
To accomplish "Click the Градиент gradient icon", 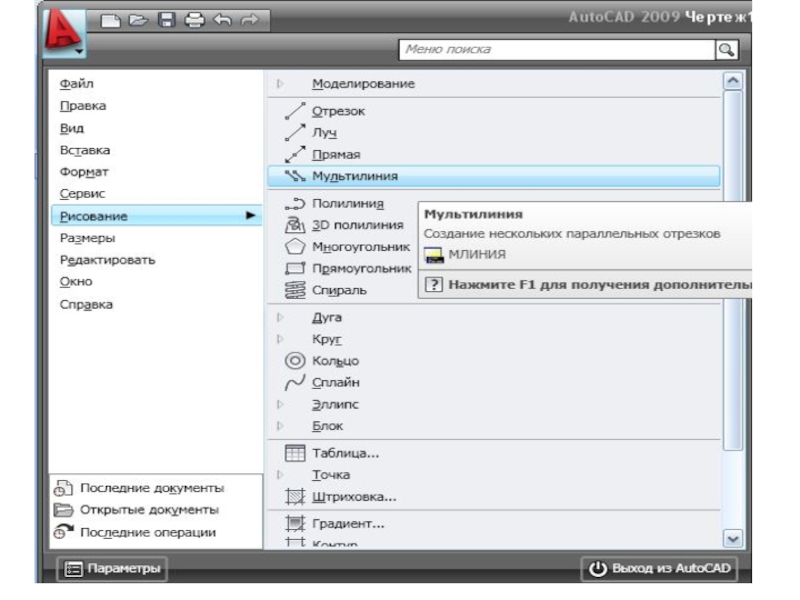I will (x=295, y=523).
